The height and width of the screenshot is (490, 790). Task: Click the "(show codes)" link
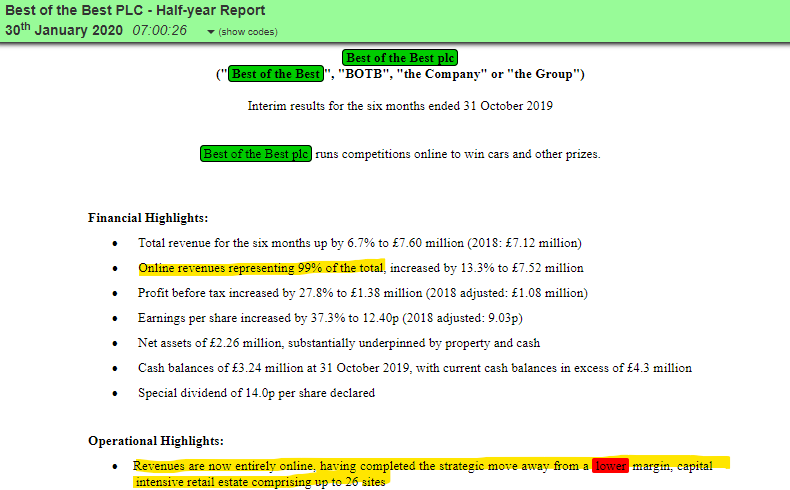pyautogui.click(x=248, y=32)
